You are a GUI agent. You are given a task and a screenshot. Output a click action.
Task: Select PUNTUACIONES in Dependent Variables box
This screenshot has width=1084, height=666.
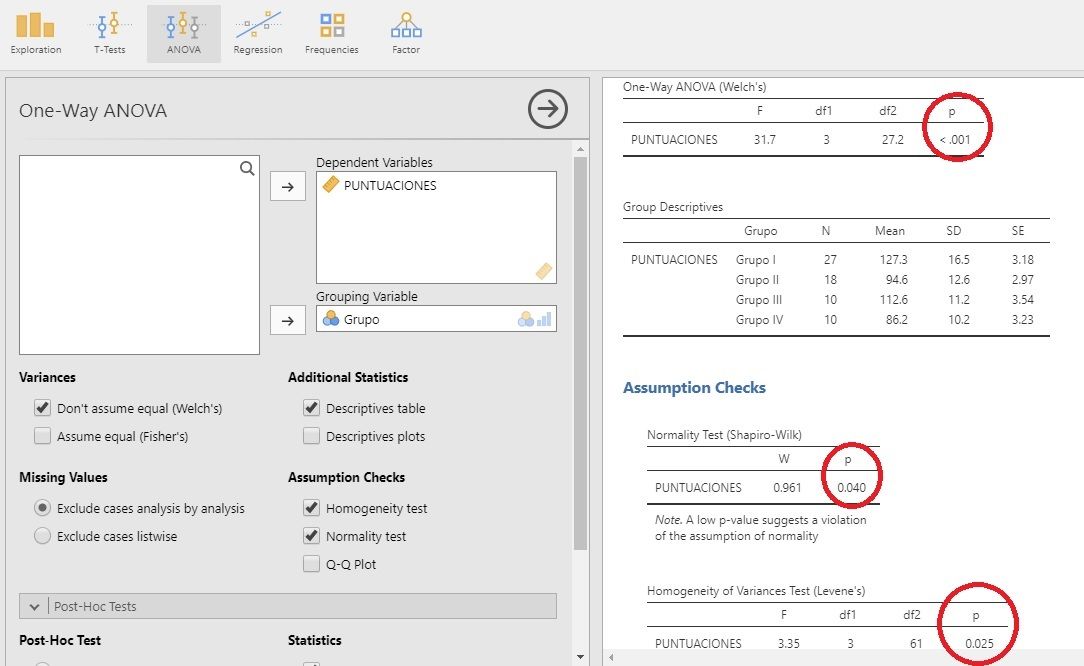coord(390,185)
